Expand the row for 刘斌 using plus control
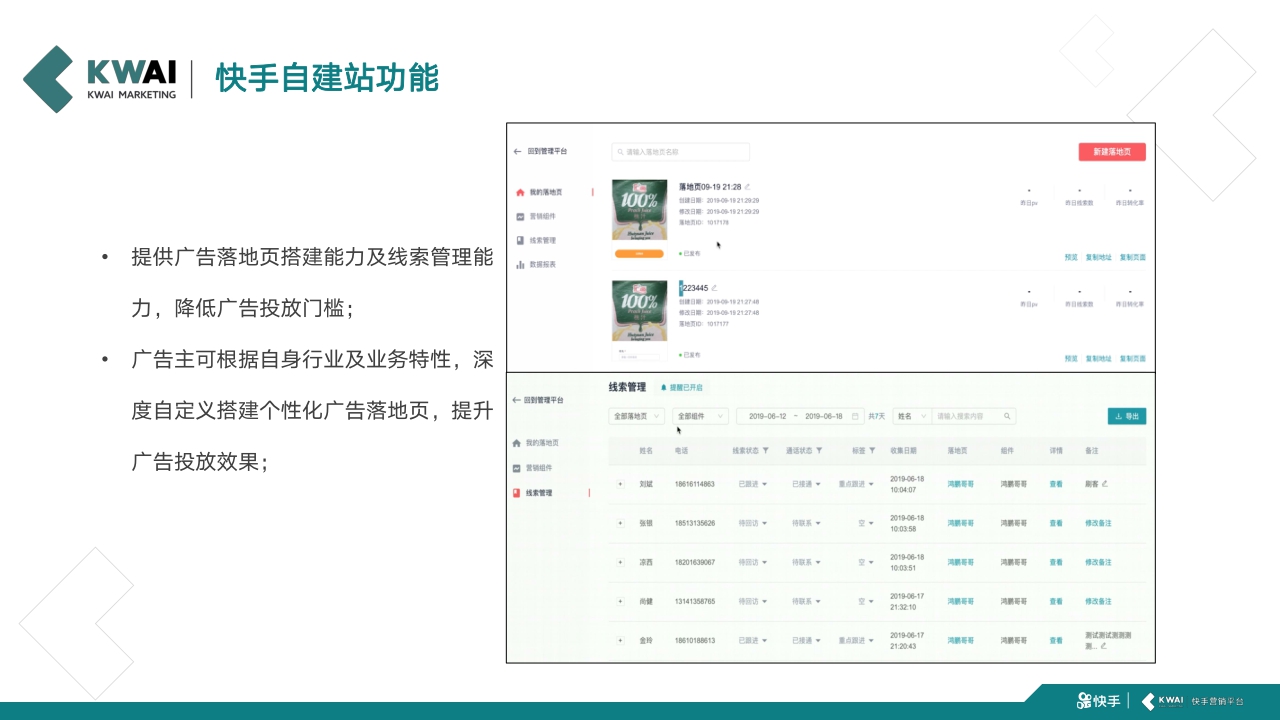The width and height of the screenshot is (1280, 720). point(621,483)
